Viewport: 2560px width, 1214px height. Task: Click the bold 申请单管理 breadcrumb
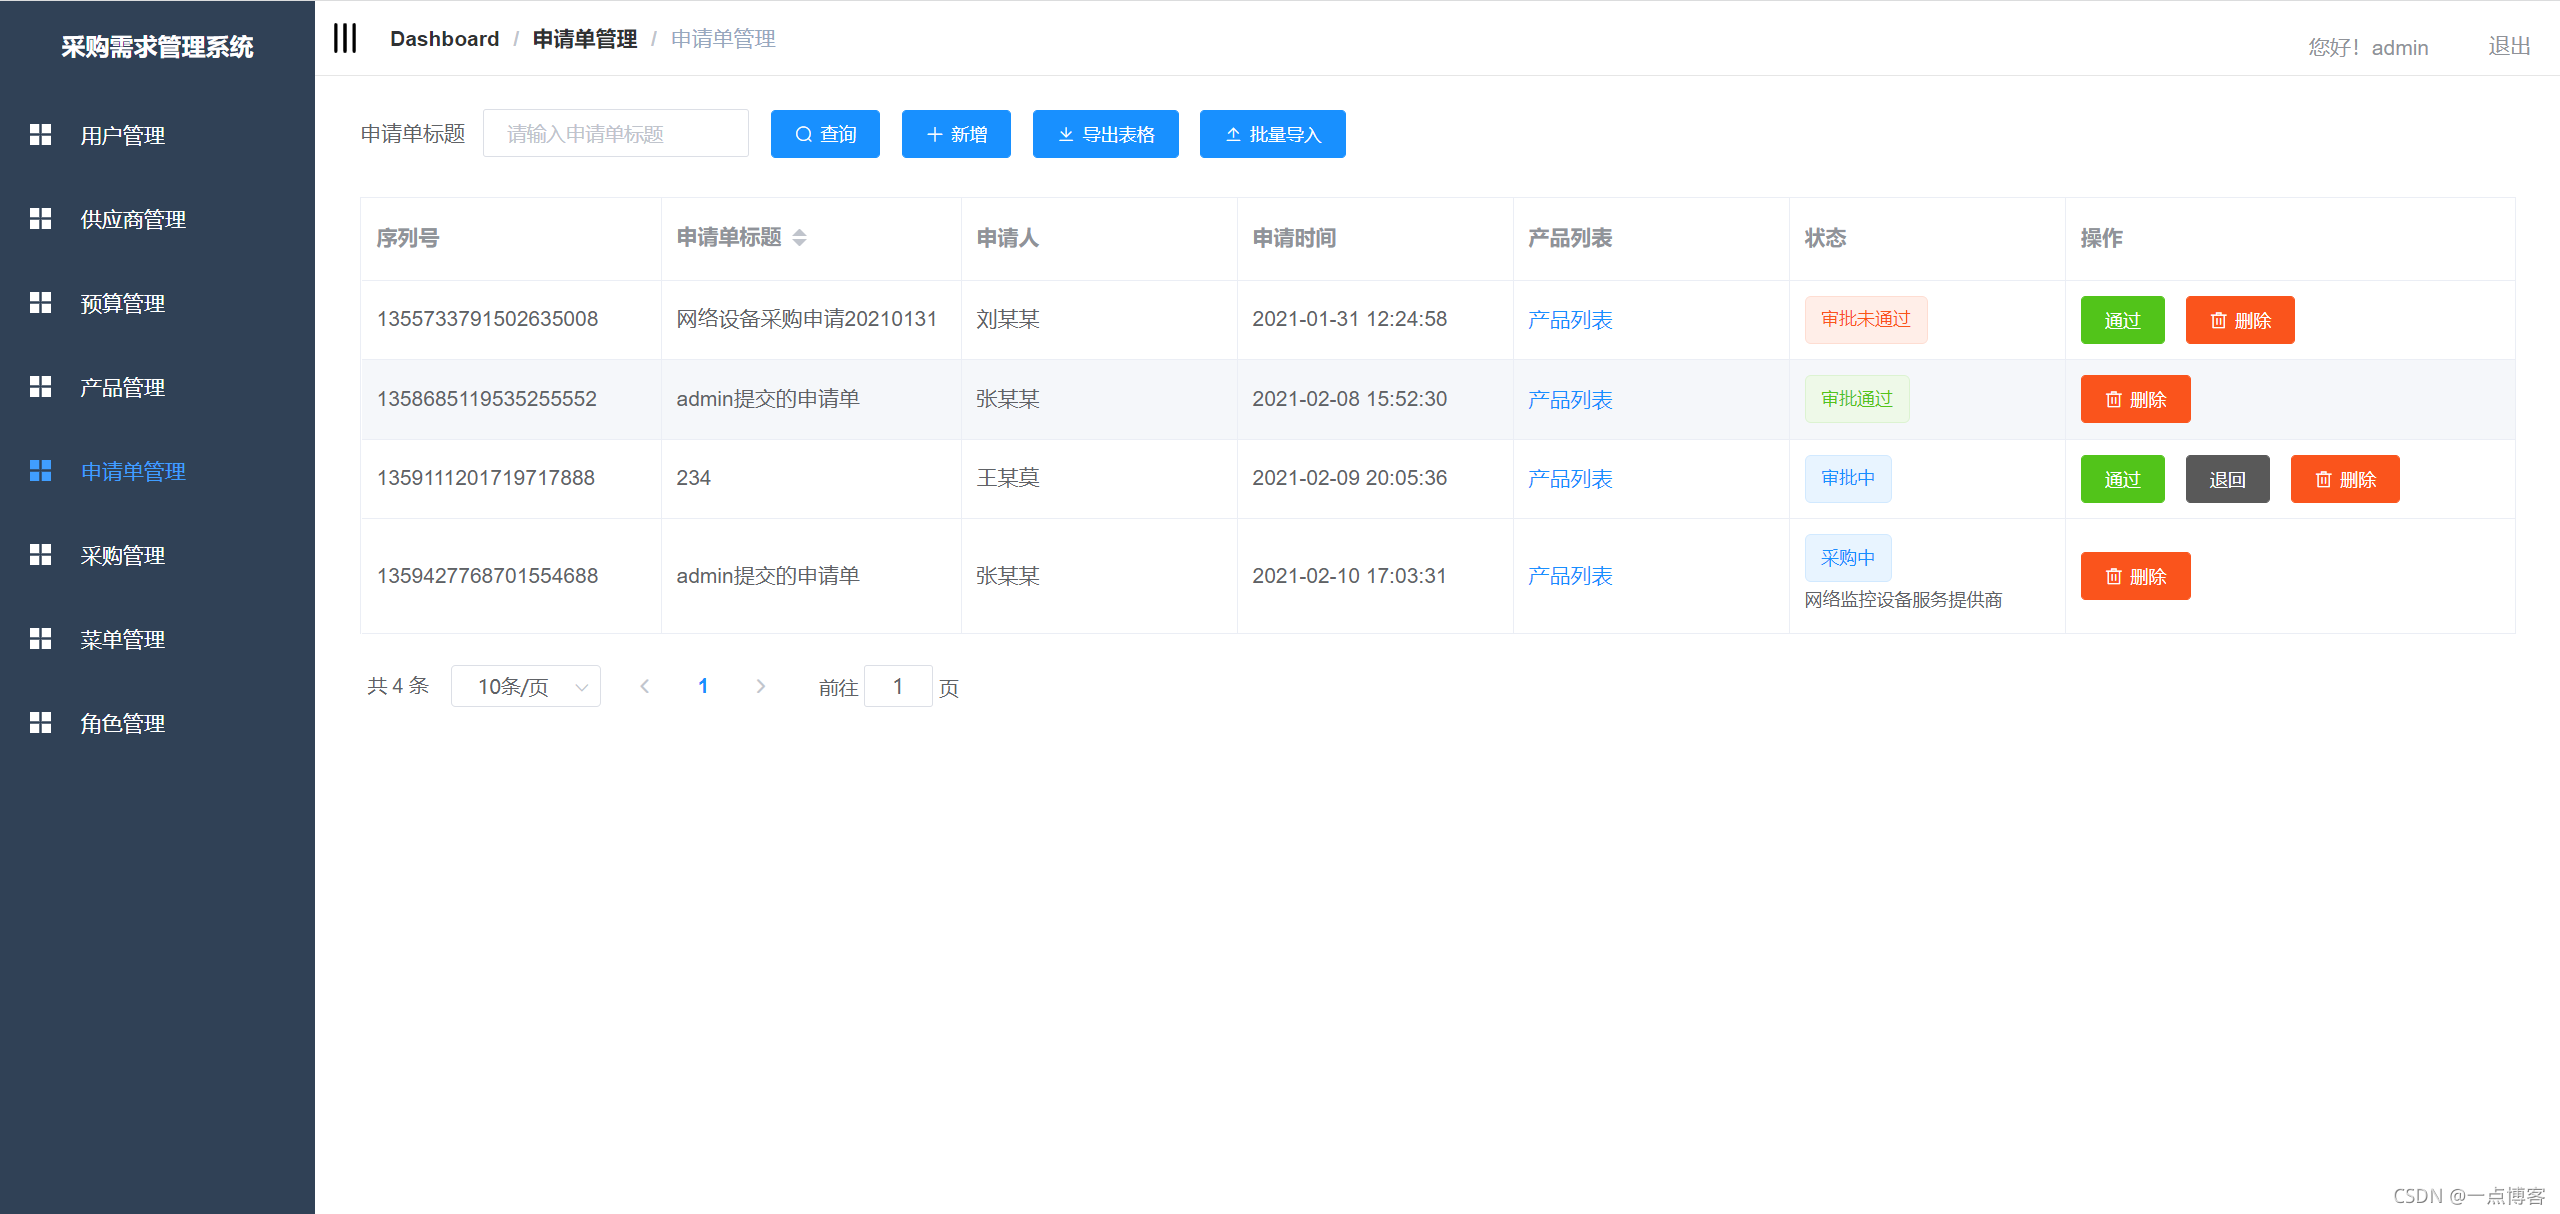tap(585, 39)
